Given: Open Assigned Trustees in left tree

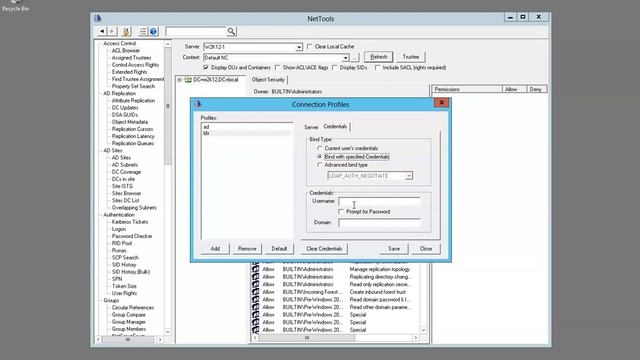Looking at the screenshot, I should coord(131,58).
